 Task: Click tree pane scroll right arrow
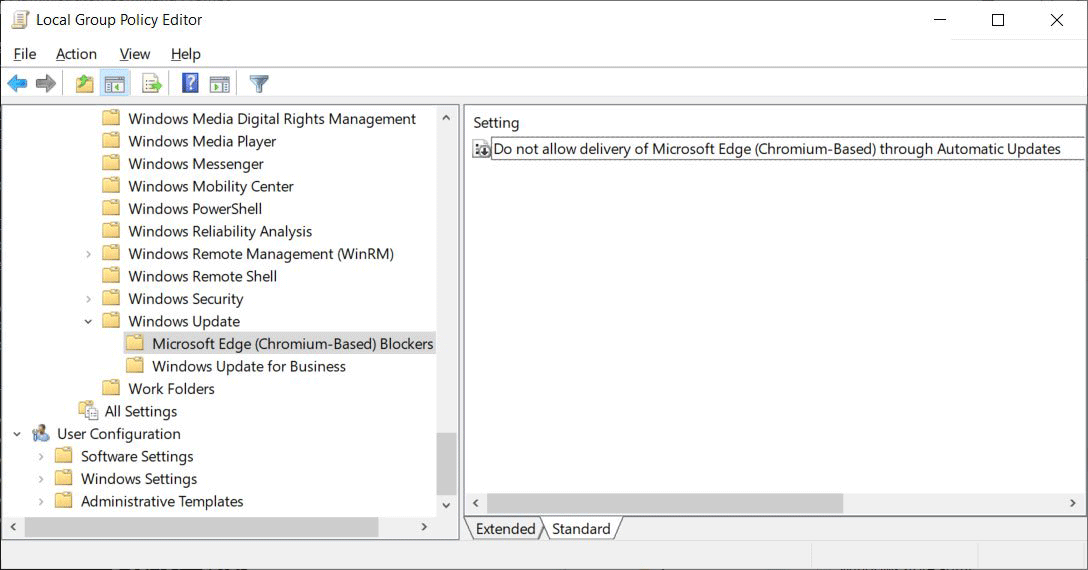(425, 527)
